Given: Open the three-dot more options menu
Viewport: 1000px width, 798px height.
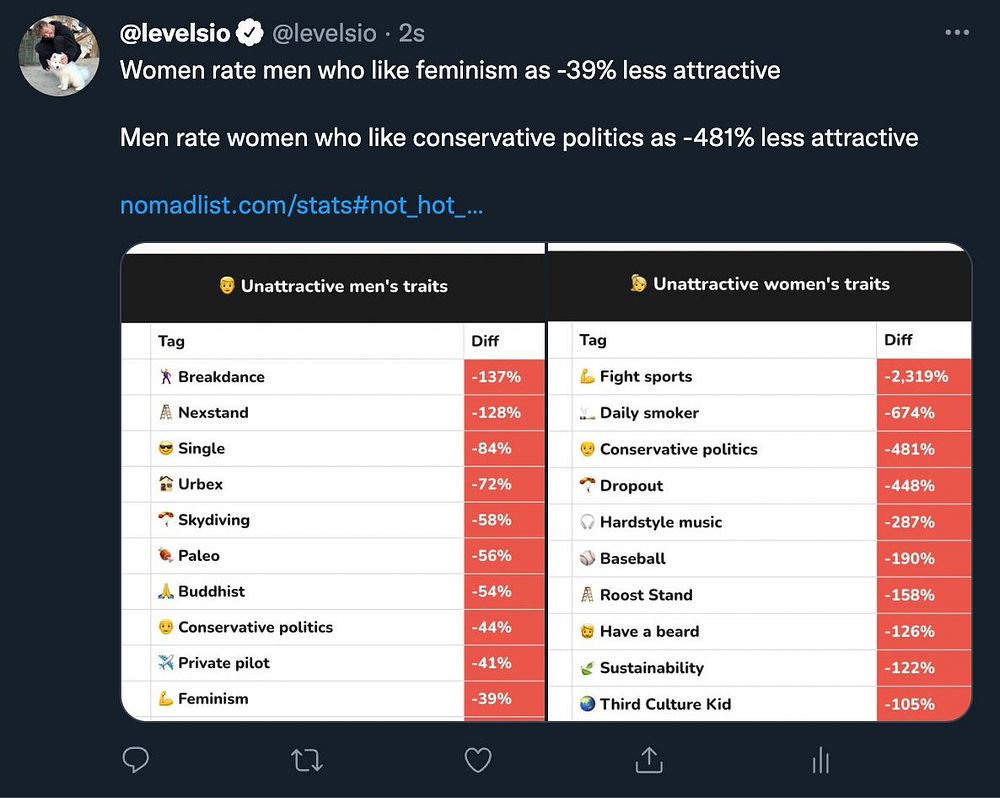Looking at the screenshot, I should click(957, 33).
